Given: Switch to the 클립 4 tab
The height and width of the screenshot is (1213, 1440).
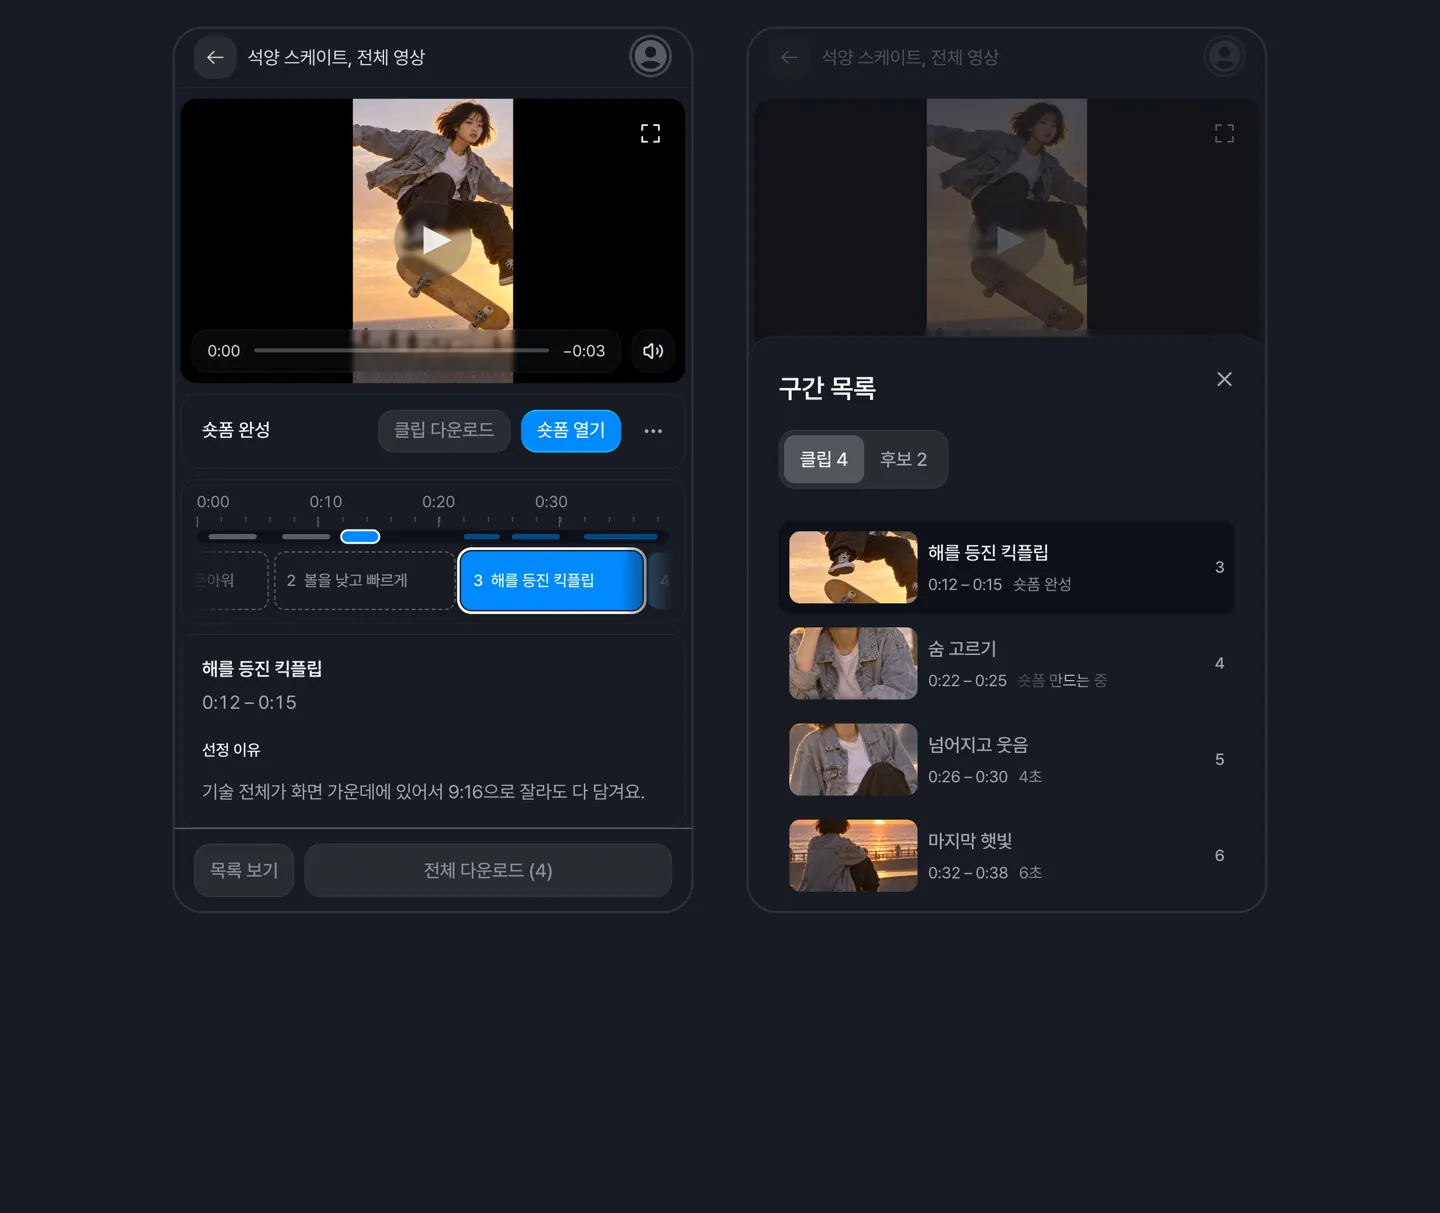Looking at the screenshot, I should point(823,459).
